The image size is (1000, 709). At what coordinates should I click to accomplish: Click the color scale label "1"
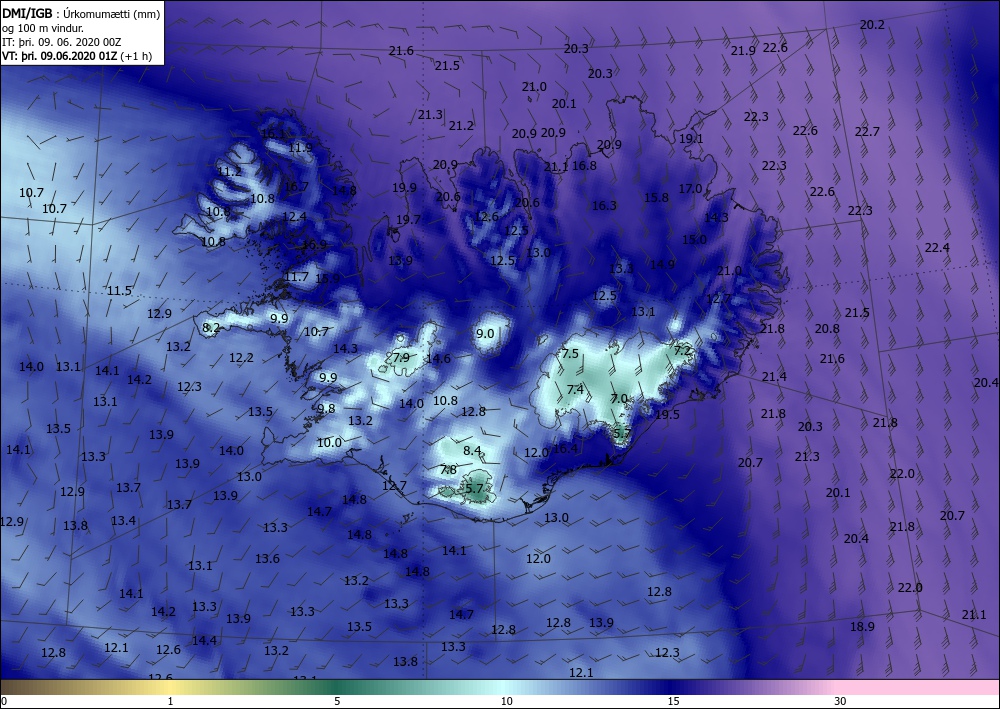pos(170,701)
